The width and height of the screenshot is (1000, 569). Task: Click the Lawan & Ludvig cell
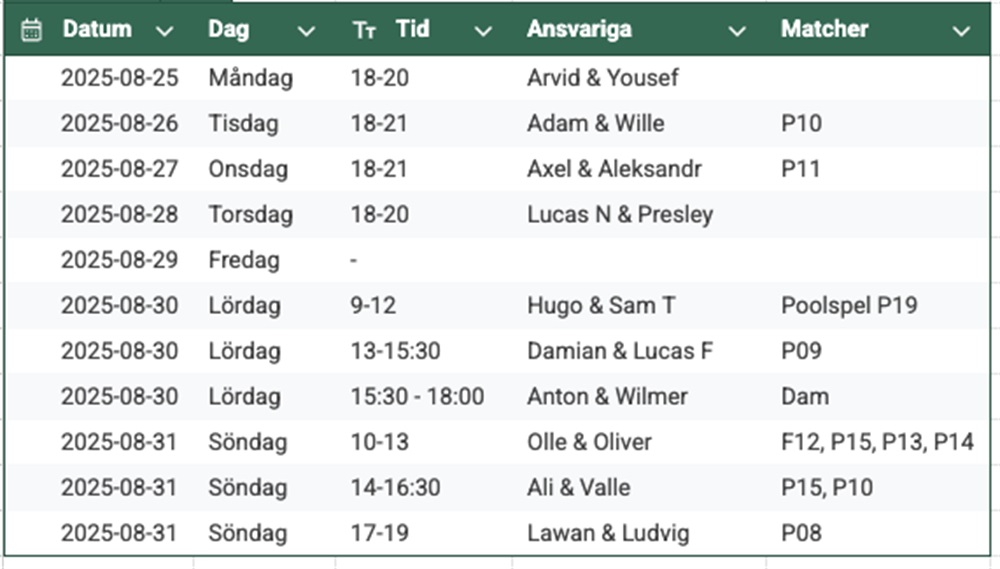point(608,533)
